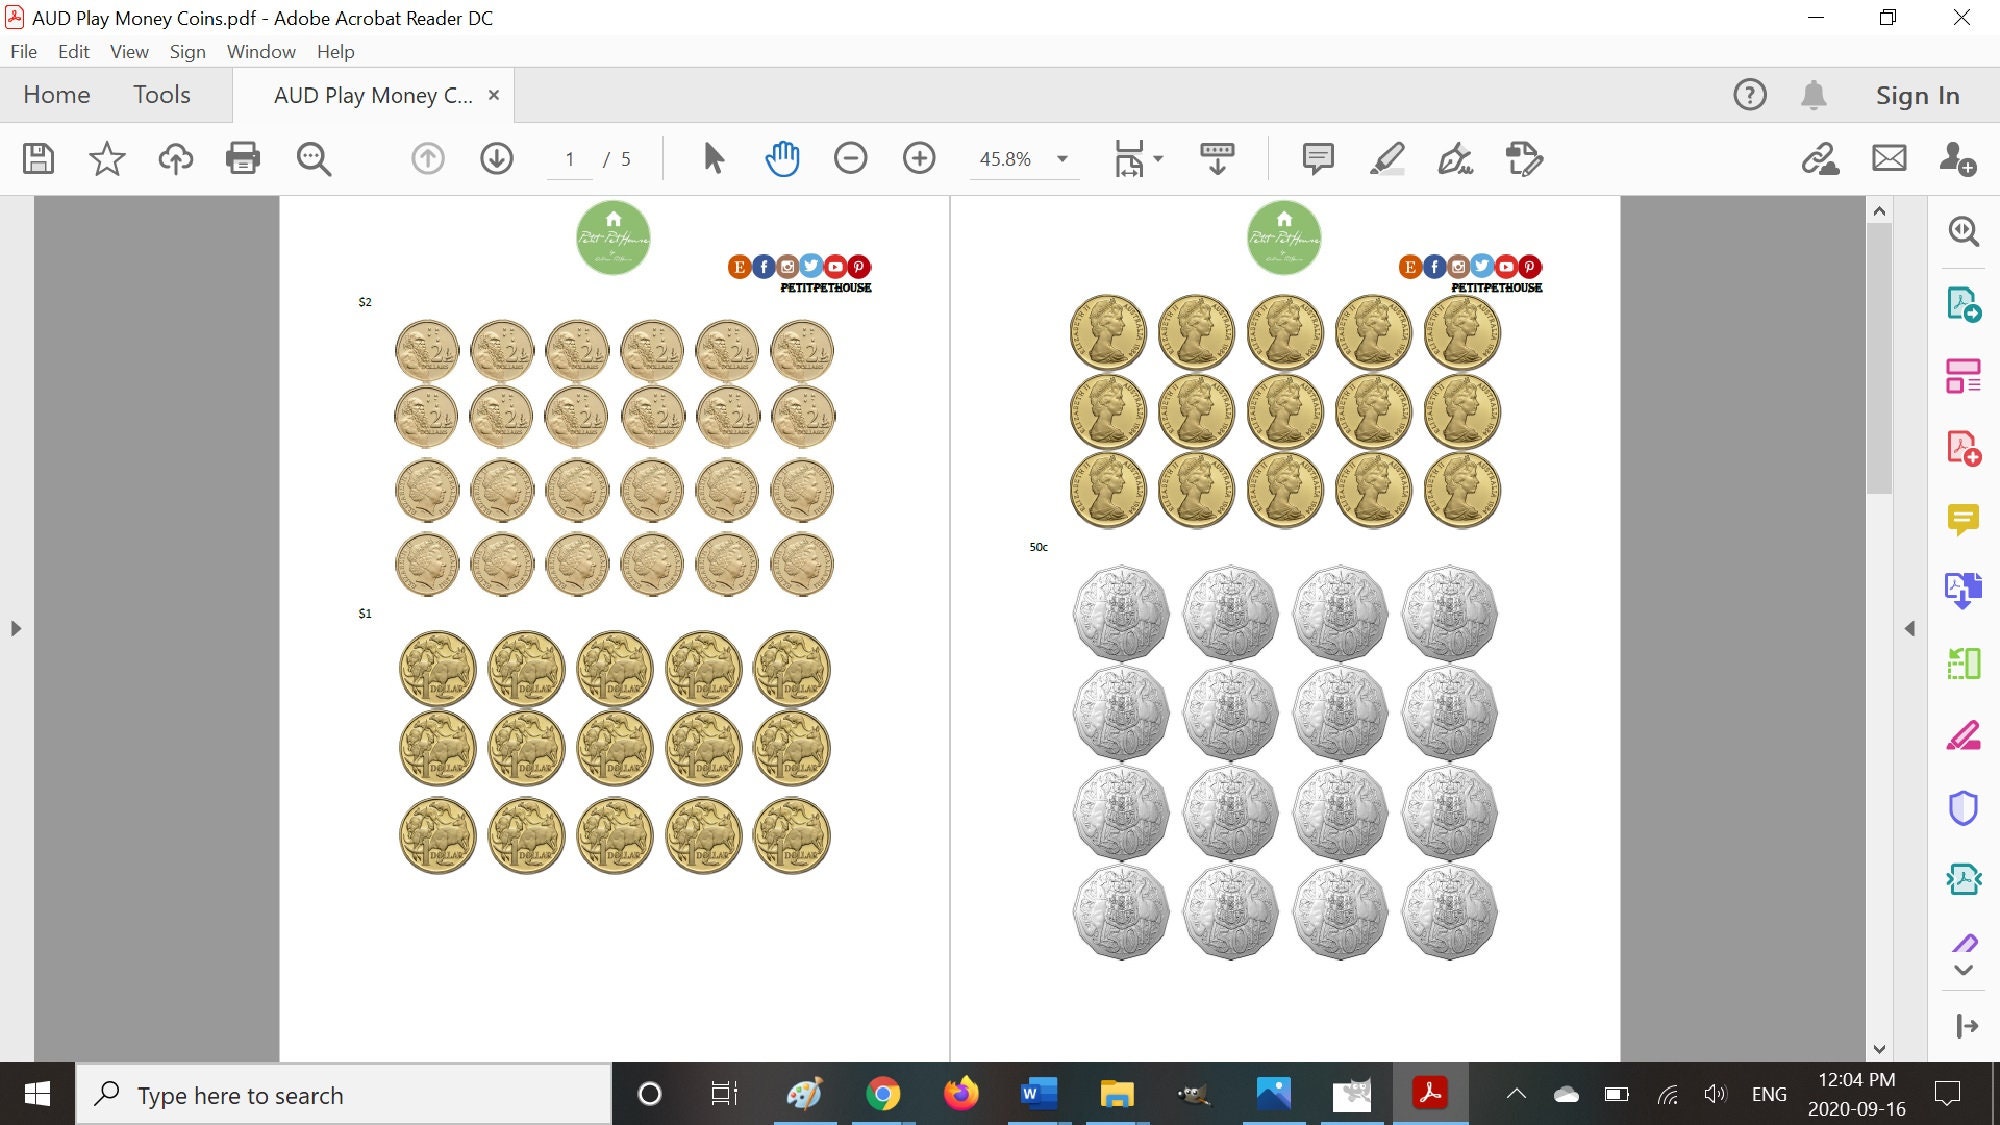Open the View menu
2000x1125 pixels.
(129, 52)
